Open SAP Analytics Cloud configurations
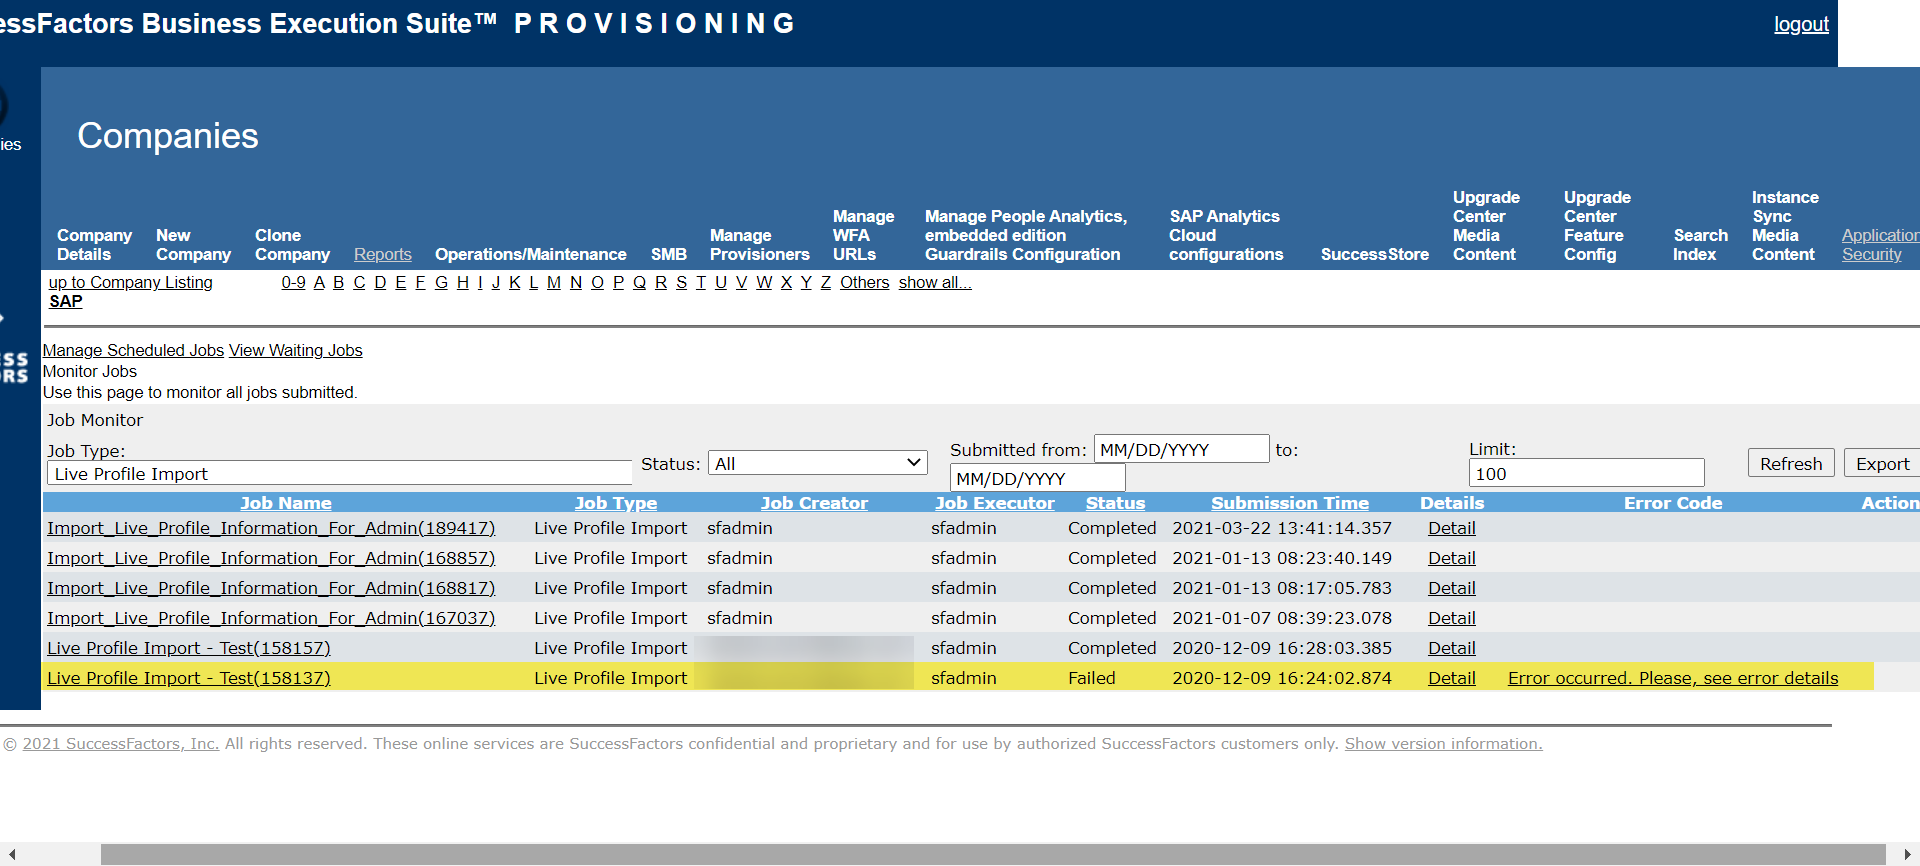The image size is (1920, 866). click(x=1226, y=235)
